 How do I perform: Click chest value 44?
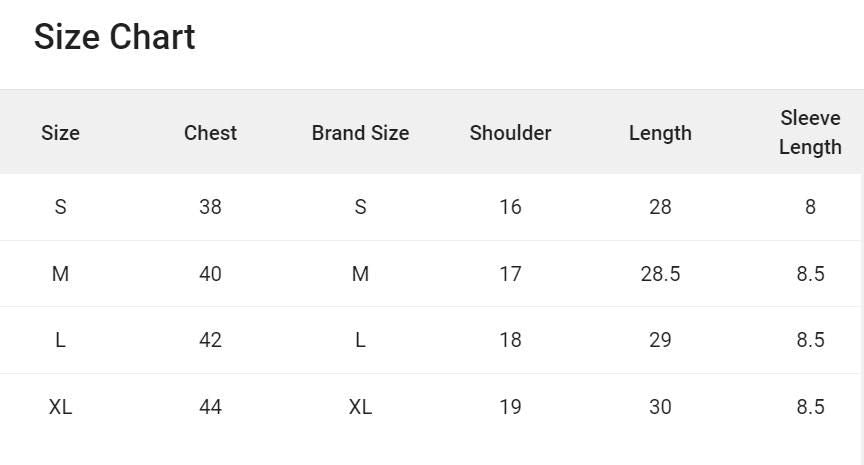[x=210, y=407]
